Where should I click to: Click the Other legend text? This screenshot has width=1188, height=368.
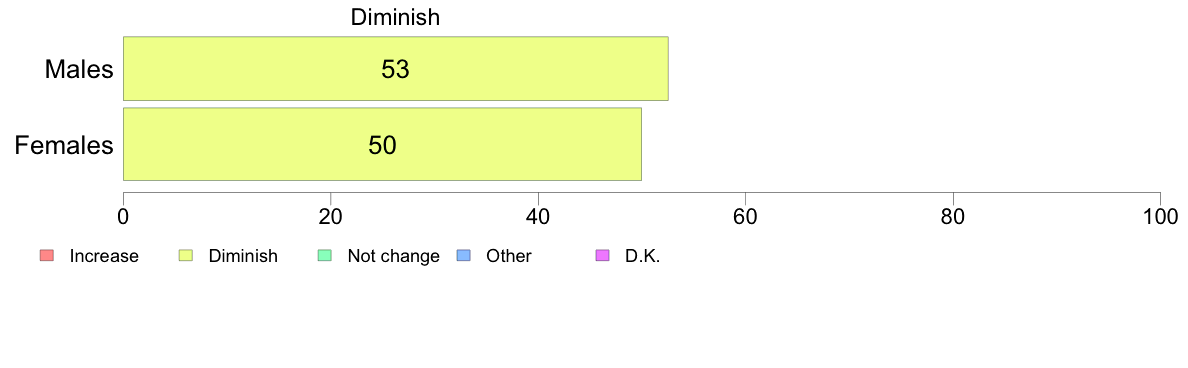point(509,256)
